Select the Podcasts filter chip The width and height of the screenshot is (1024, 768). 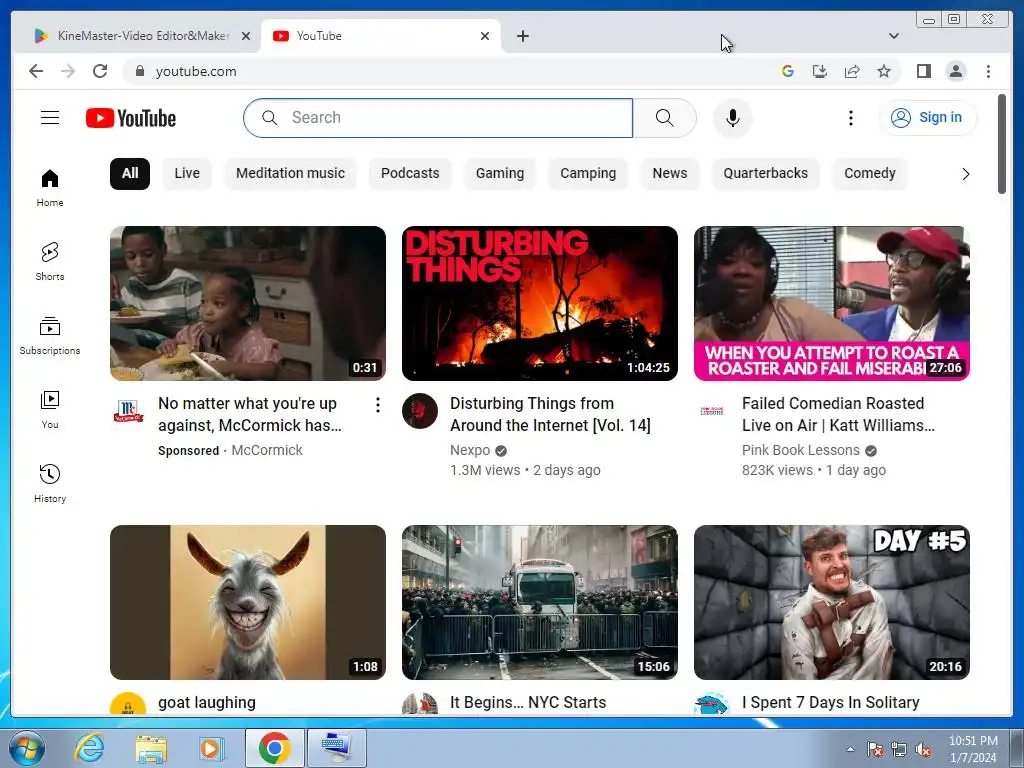pos(410,174)
